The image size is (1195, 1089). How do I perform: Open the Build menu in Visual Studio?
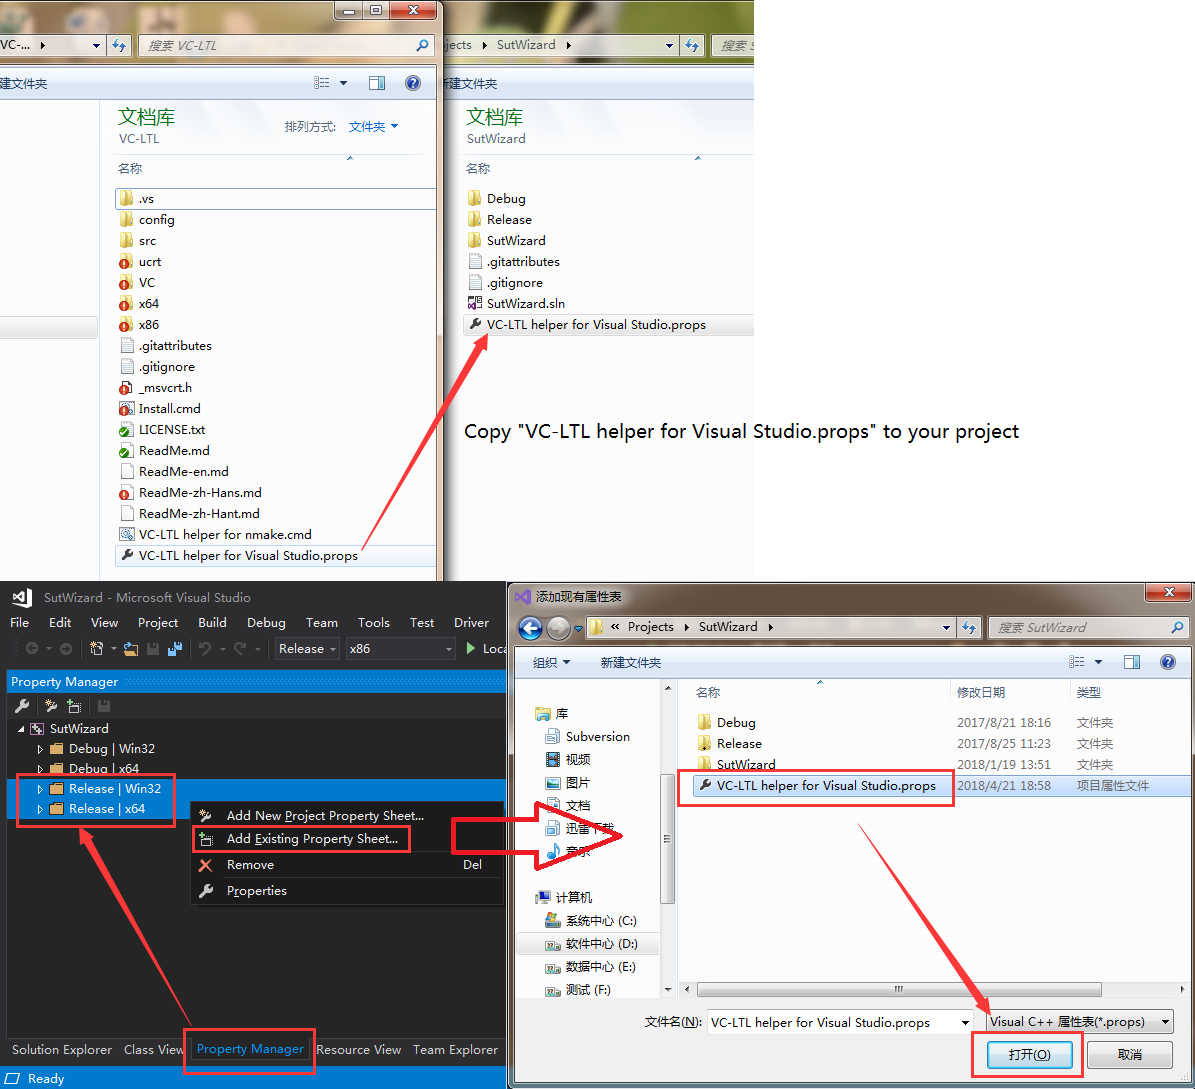click(x=212, y=623)
